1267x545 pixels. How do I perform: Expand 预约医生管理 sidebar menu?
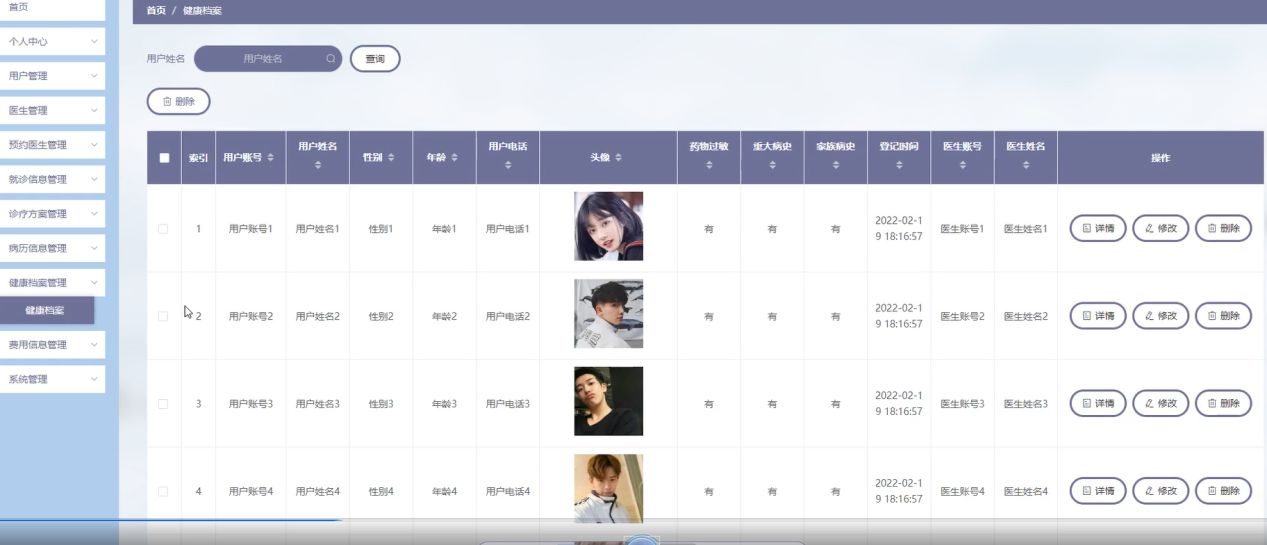pos(52,145)
